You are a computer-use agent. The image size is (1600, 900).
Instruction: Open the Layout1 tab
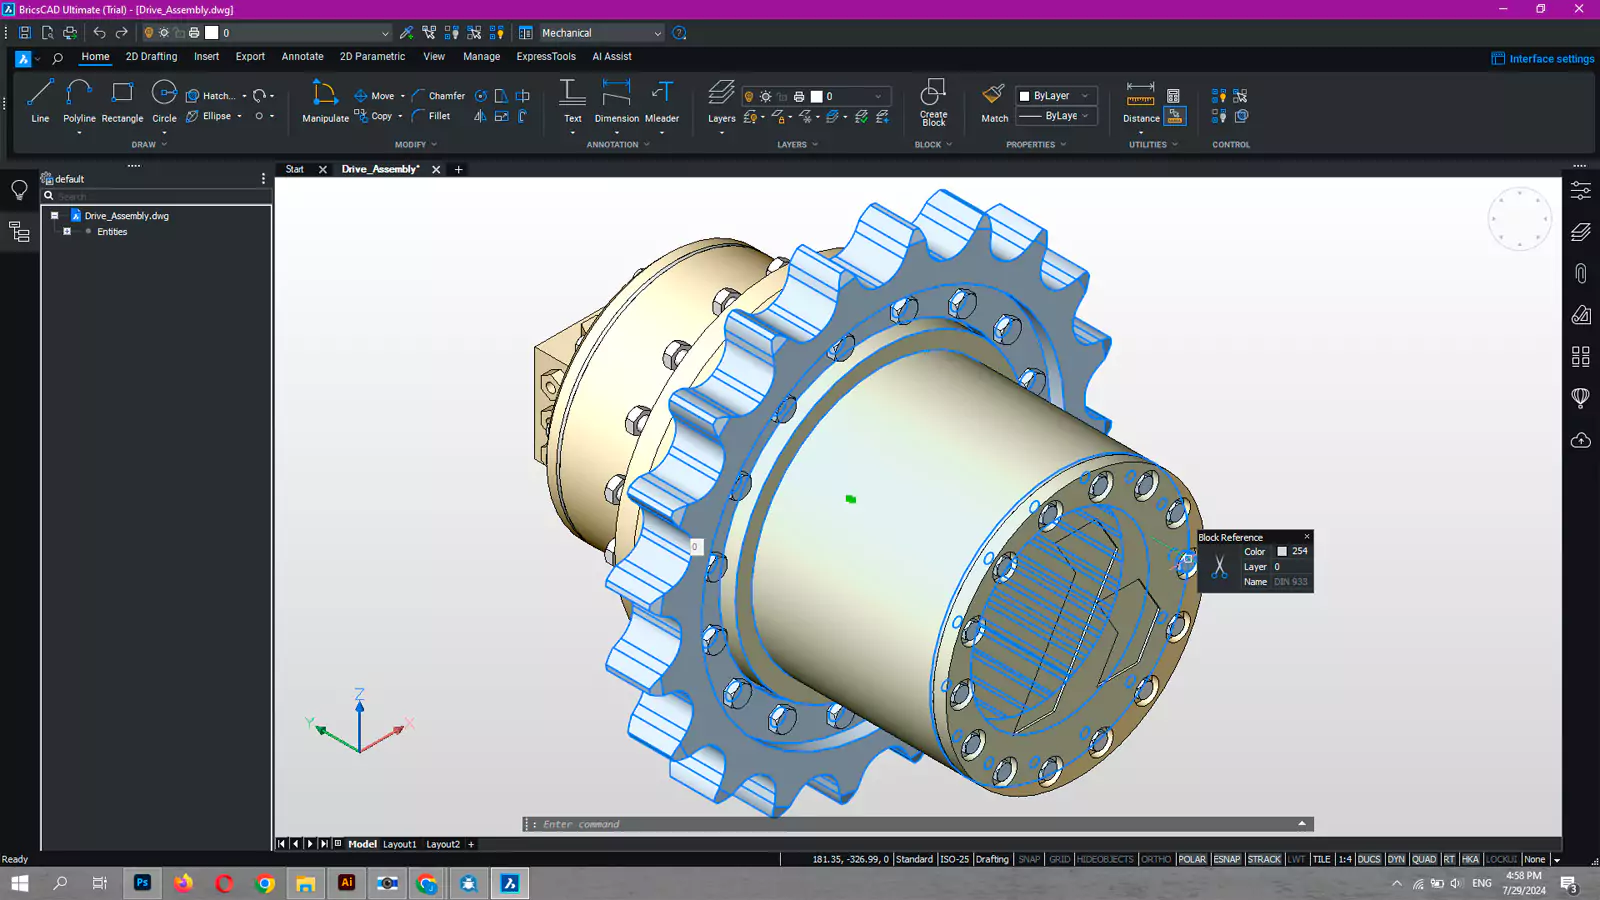click(400, 844)
